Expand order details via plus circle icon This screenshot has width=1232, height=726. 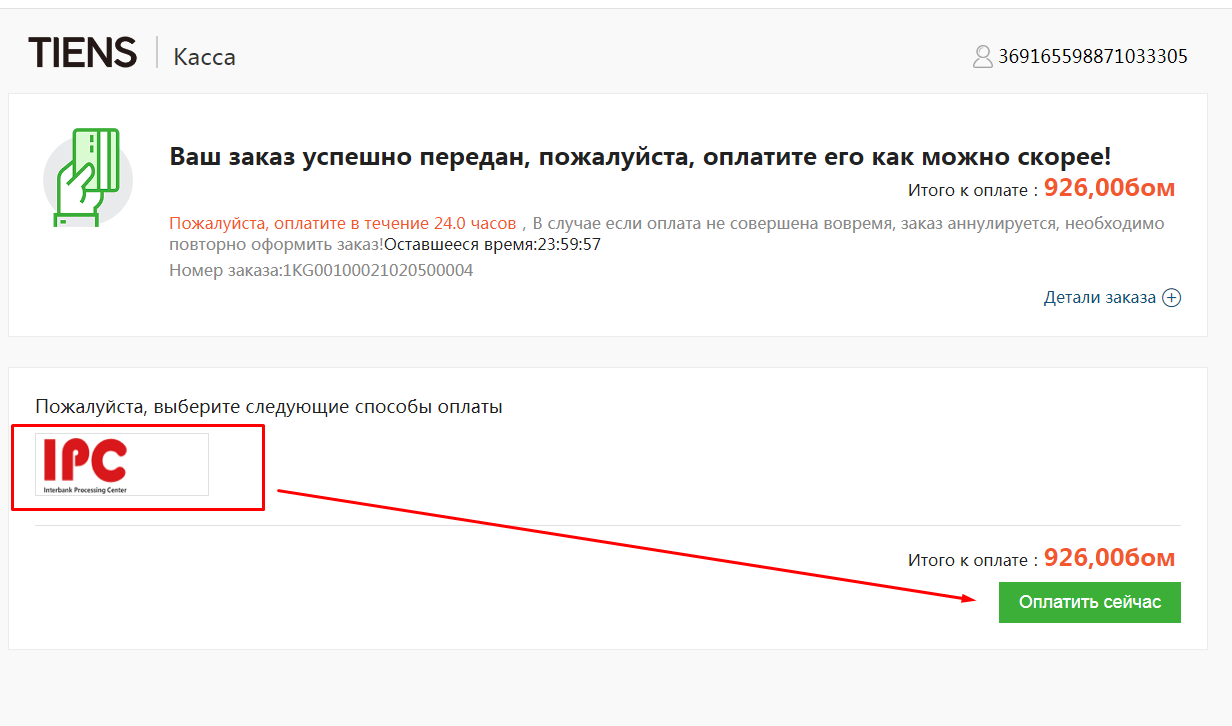pos(1171,298)
